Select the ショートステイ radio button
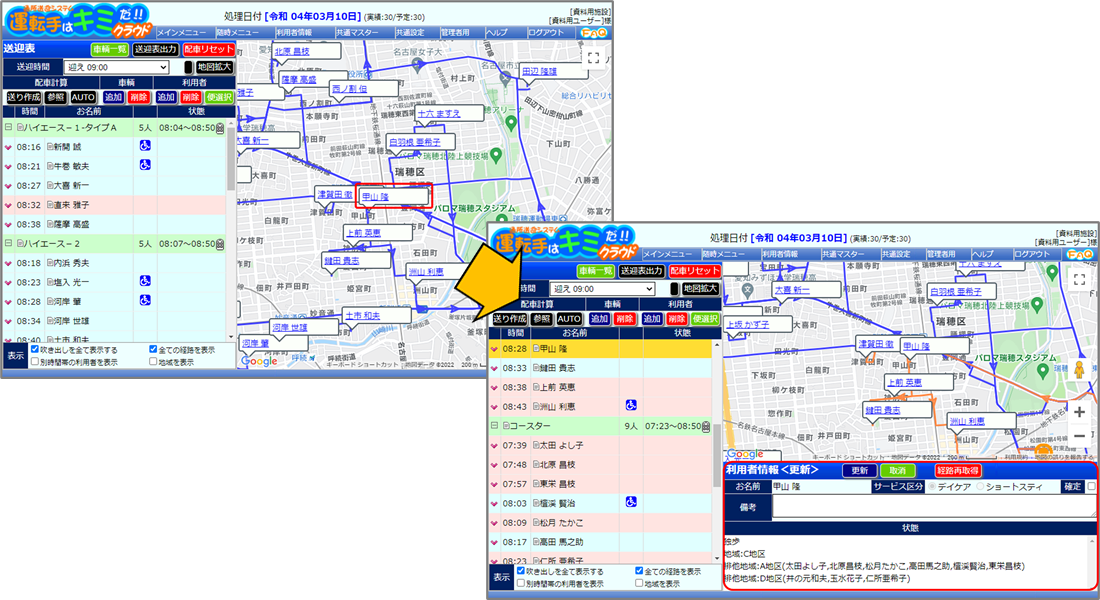 coord(980,486)
